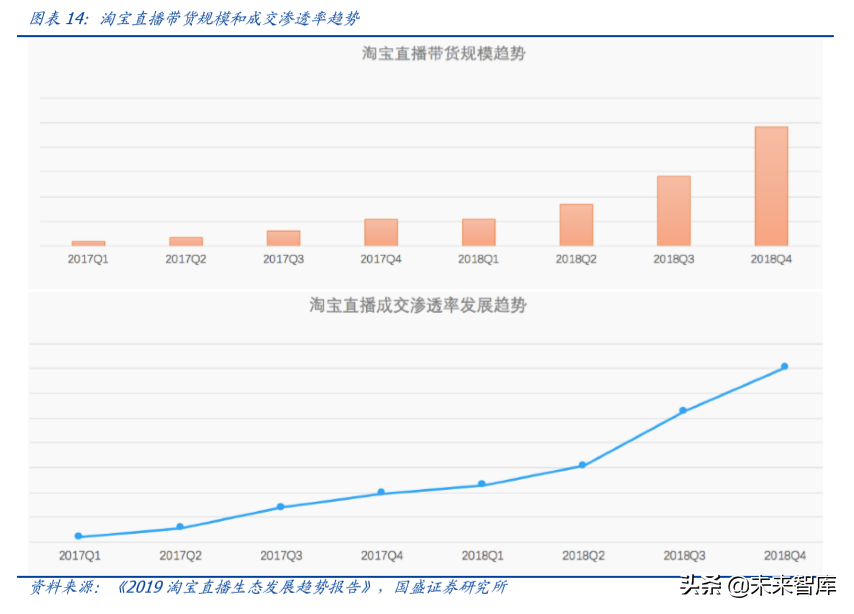The image size is (854, 614).
Task: Select the final 2018Q4 line data point
Action: 784,366
